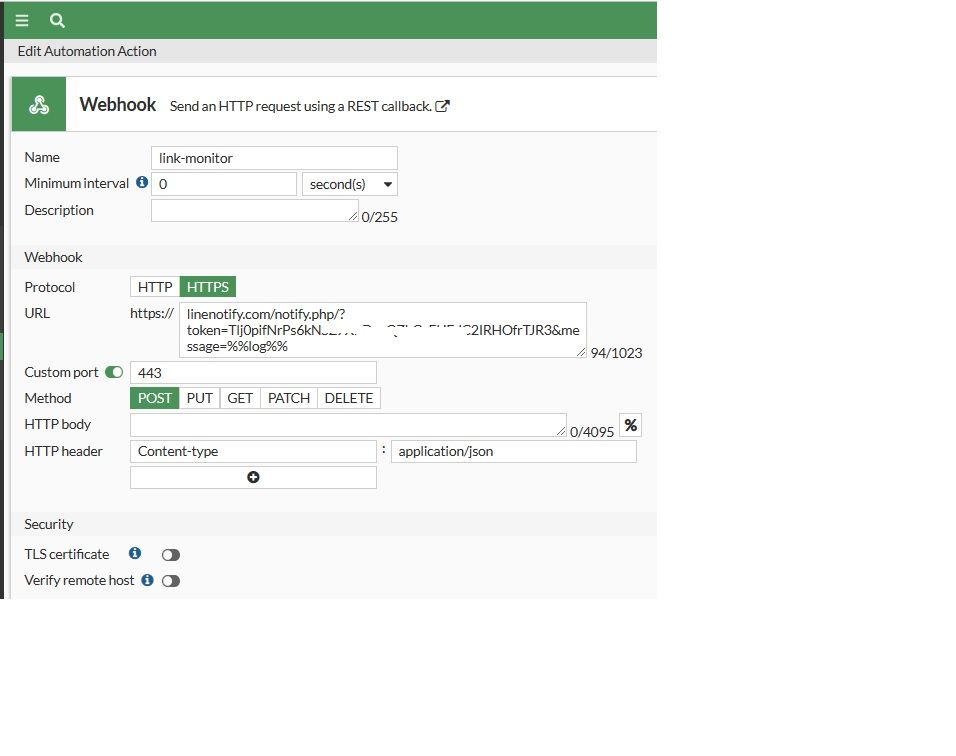The width and height of the screenshot is (956, 756).
Task: Choose the PATCH method
Action: click(x=289, y=398)
